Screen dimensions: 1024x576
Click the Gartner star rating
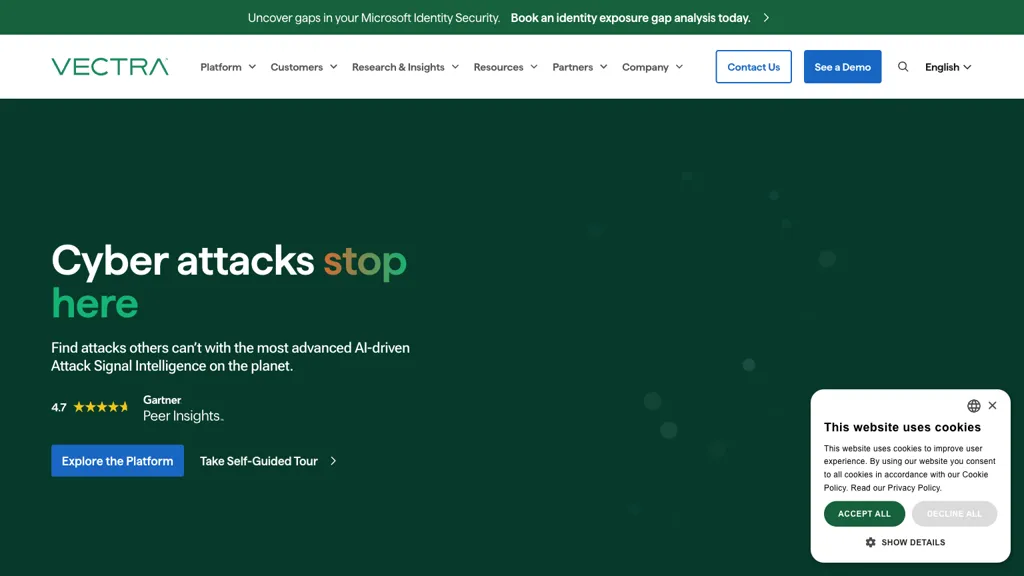point(101,407)
